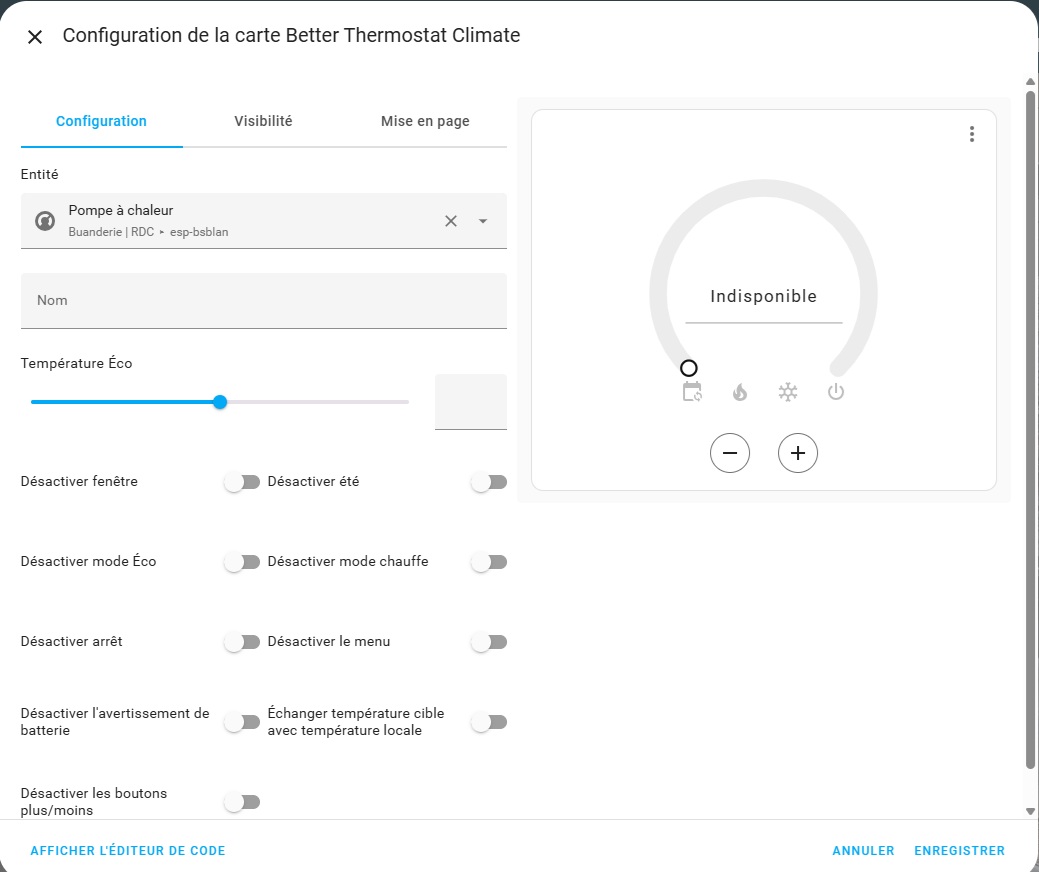Click the Indisponible status text
Viewport: 1039px width, 872px height.
click(x=763, y=296)
